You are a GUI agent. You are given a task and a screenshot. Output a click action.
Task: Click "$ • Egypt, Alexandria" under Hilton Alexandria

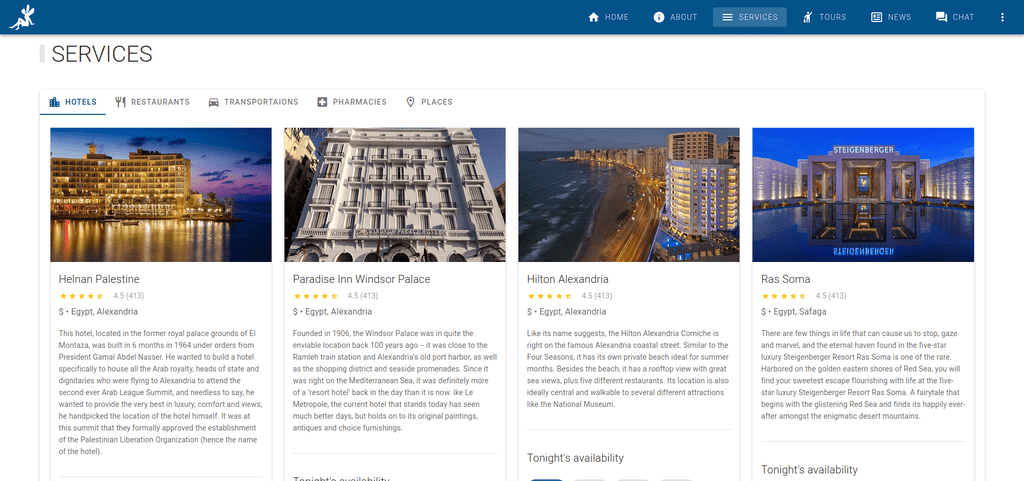pyautogui.click(x=566, y=312)
